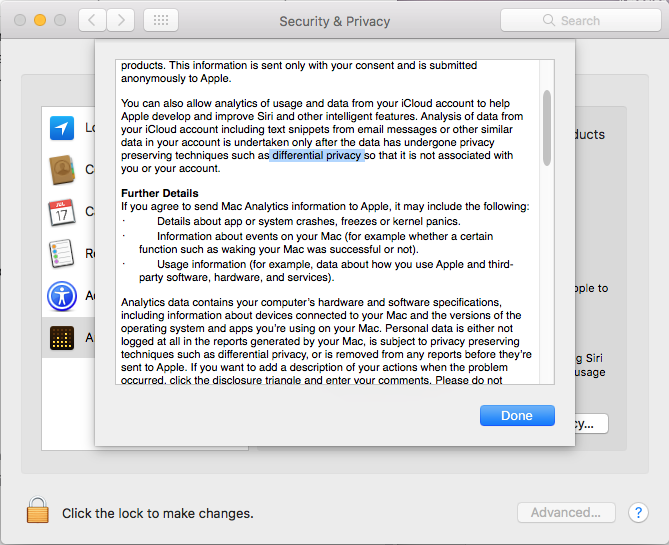The height and width of the screenshot is (545, 669).
Task: Select the Calendar icon in sidebar
Action: click(x=62, y=212)
